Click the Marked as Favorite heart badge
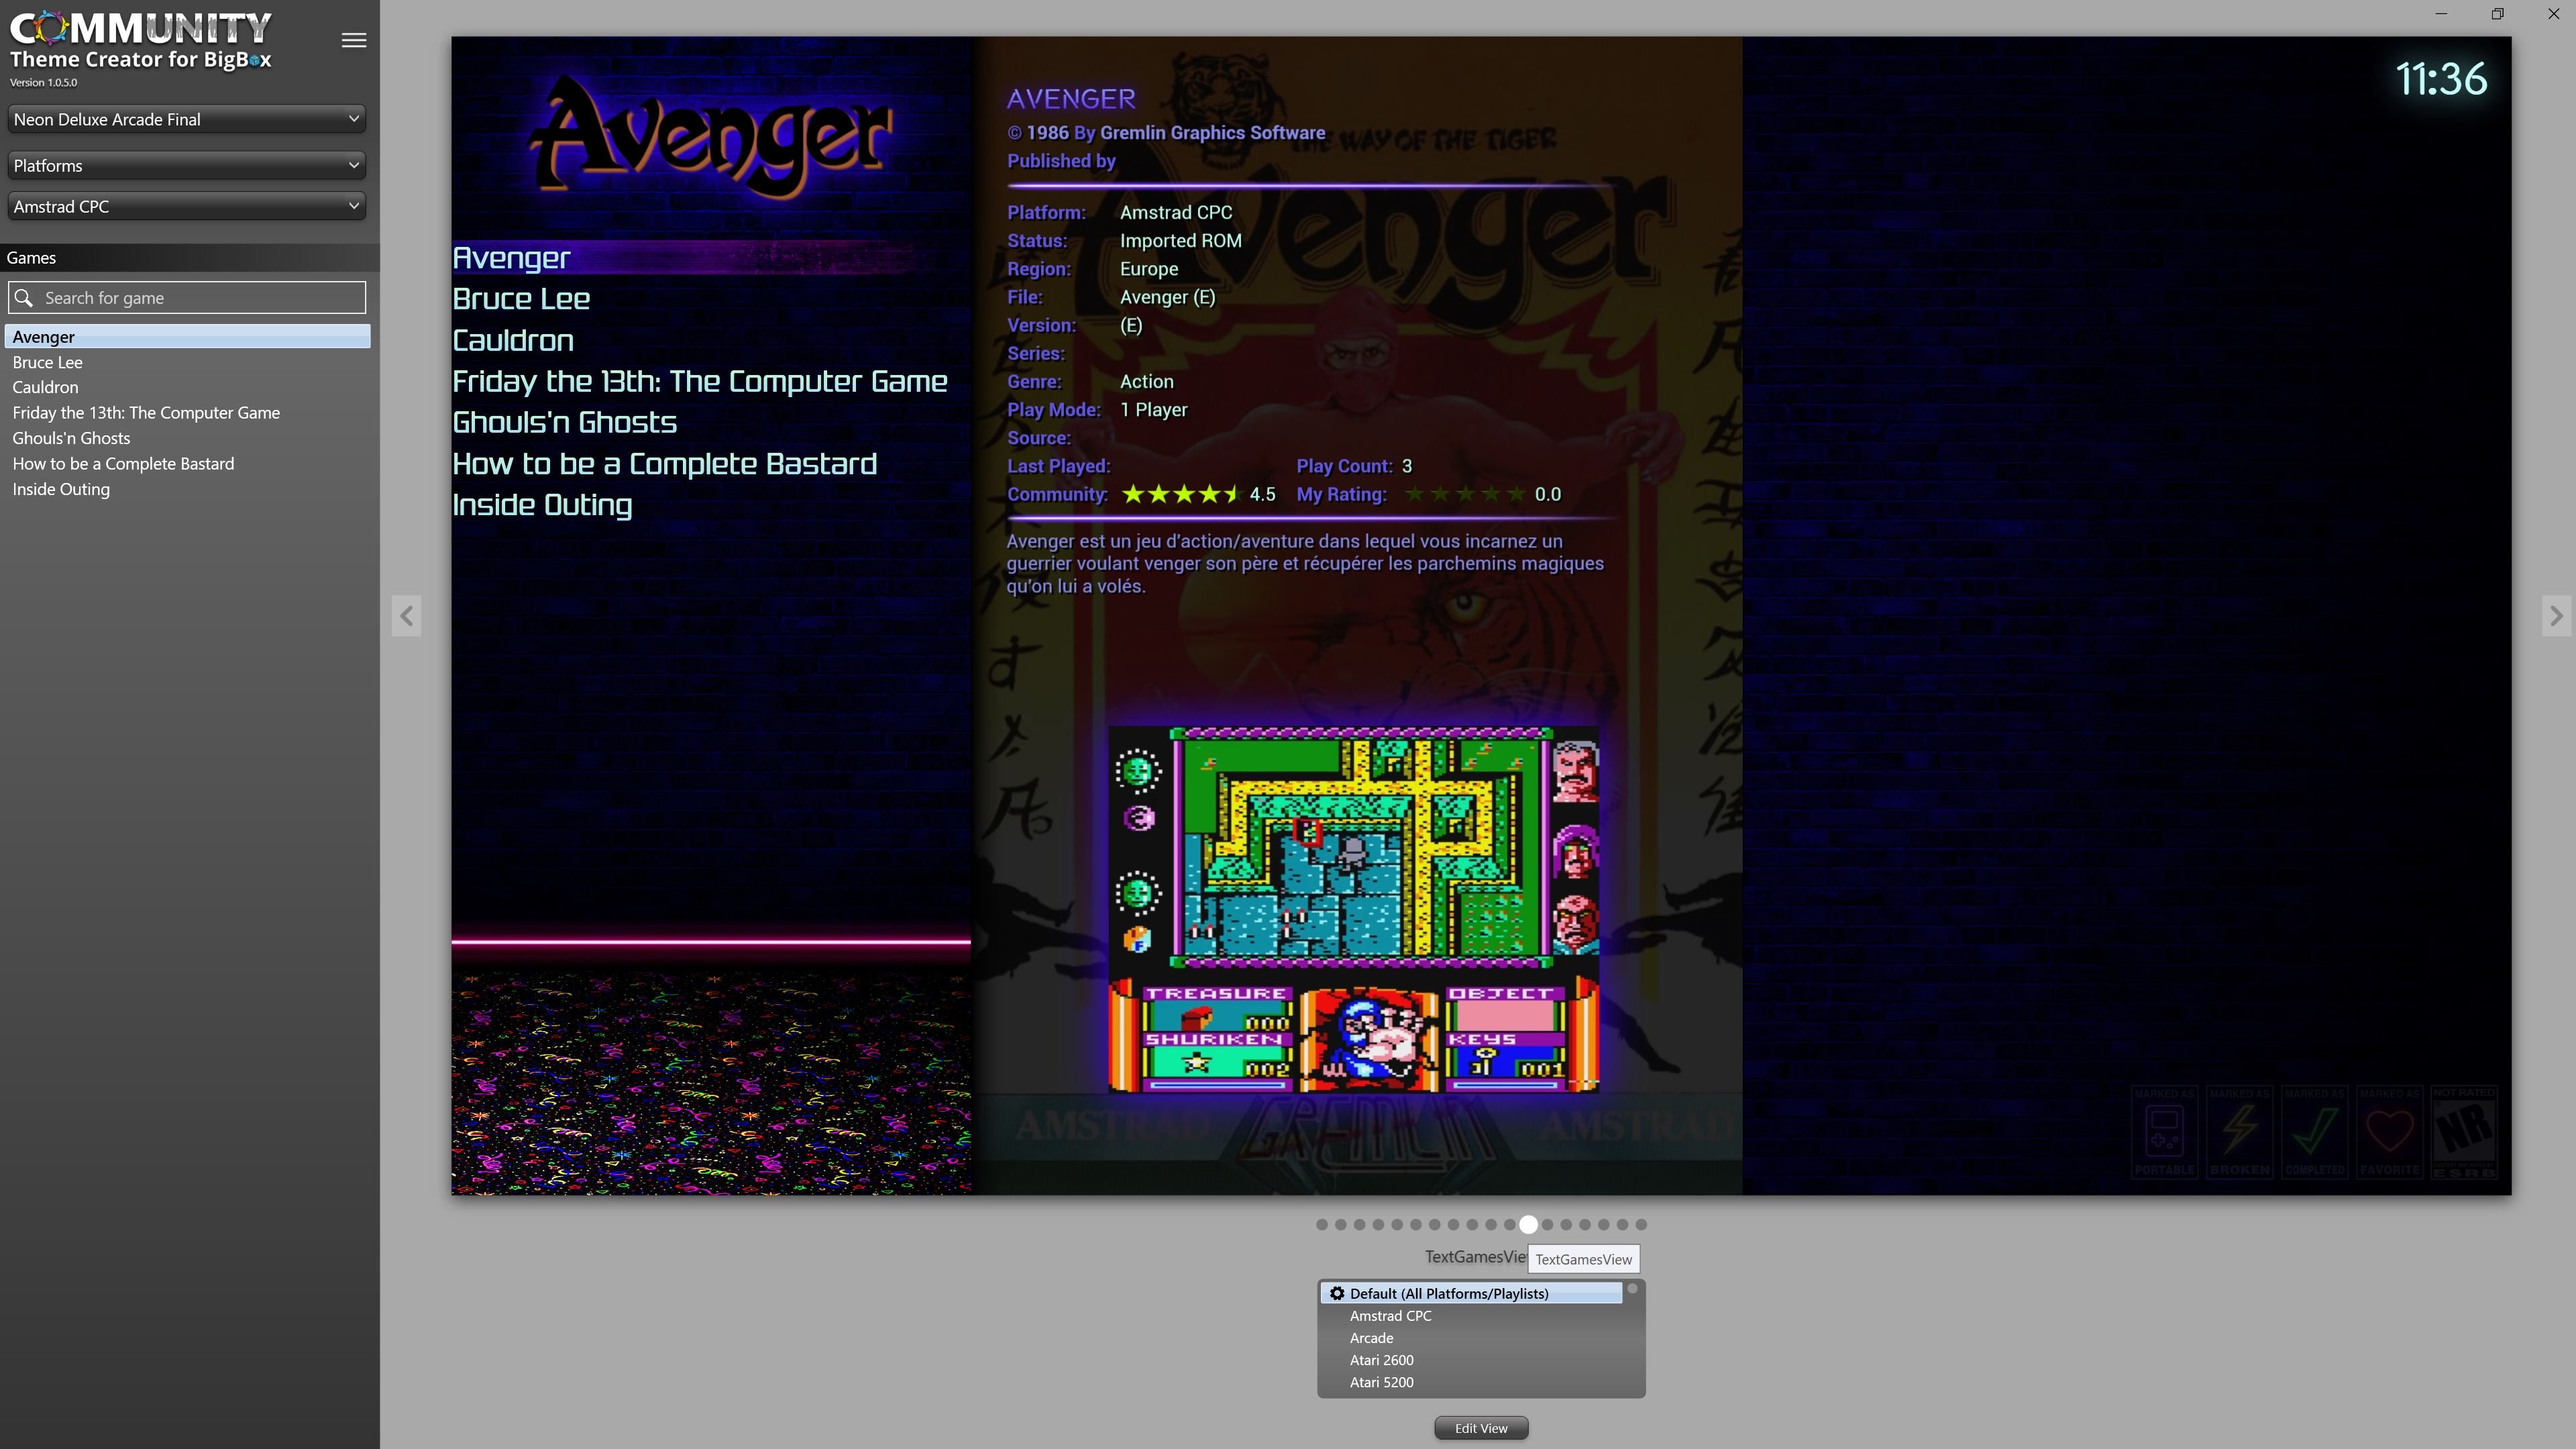The image size is (2576, 1449). point(2389,1132)
